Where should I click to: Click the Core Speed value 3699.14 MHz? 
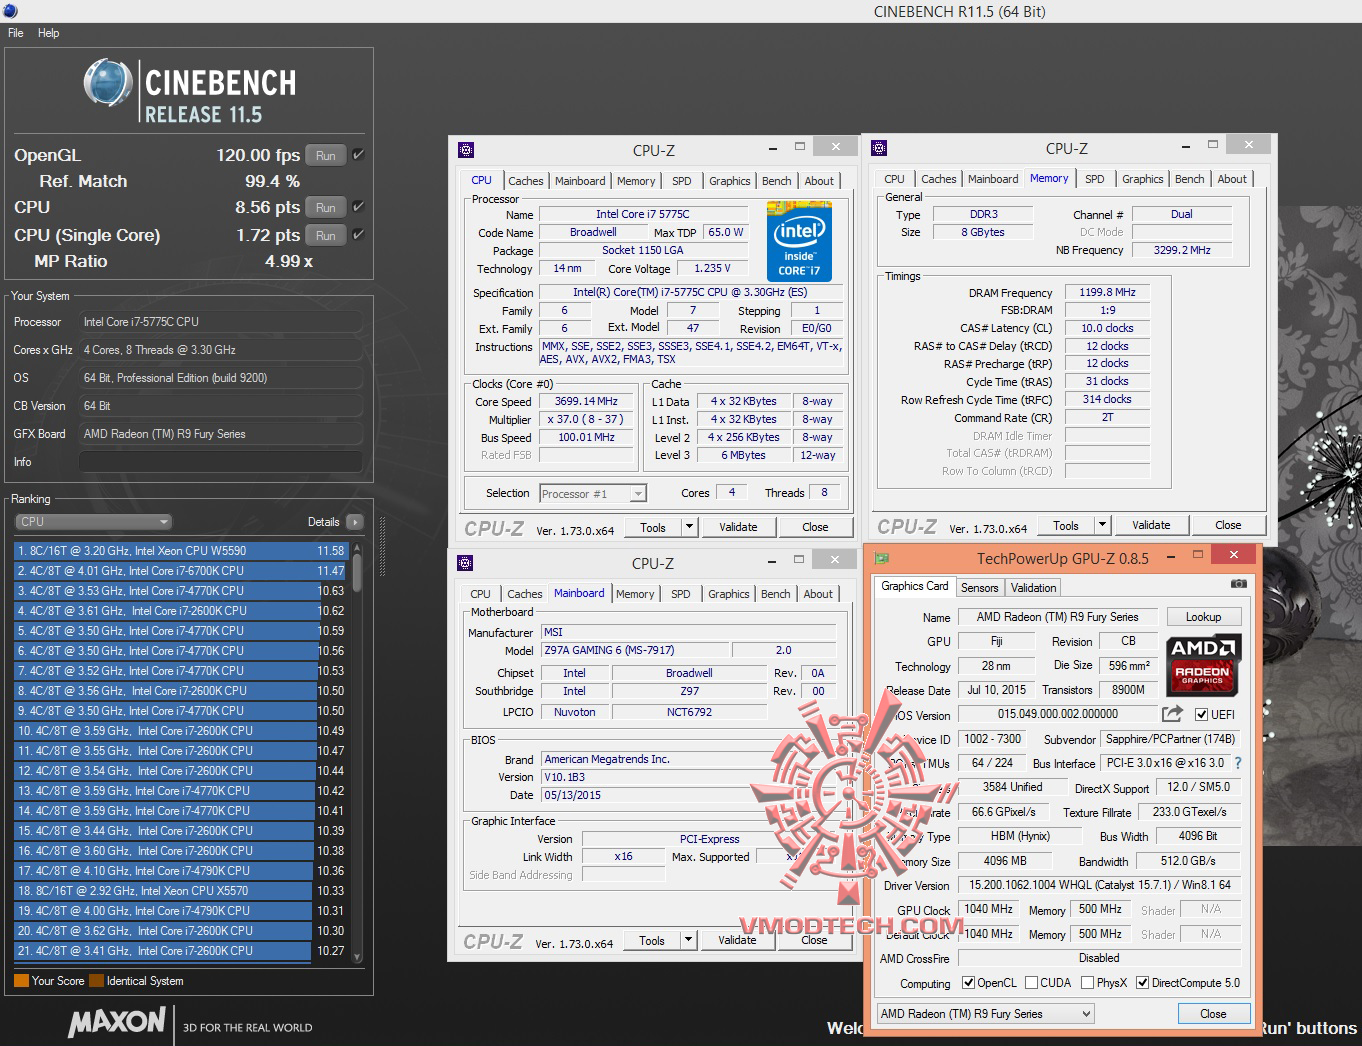click(x=586, y=401)
